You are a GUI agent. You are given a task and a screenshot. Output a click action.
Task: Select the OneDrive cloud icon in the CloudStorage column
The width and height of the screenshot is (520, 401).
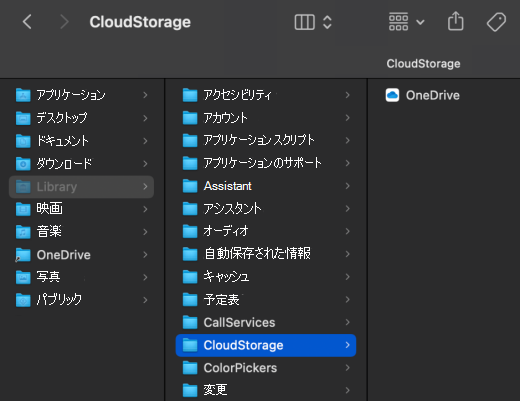(392, 95)
